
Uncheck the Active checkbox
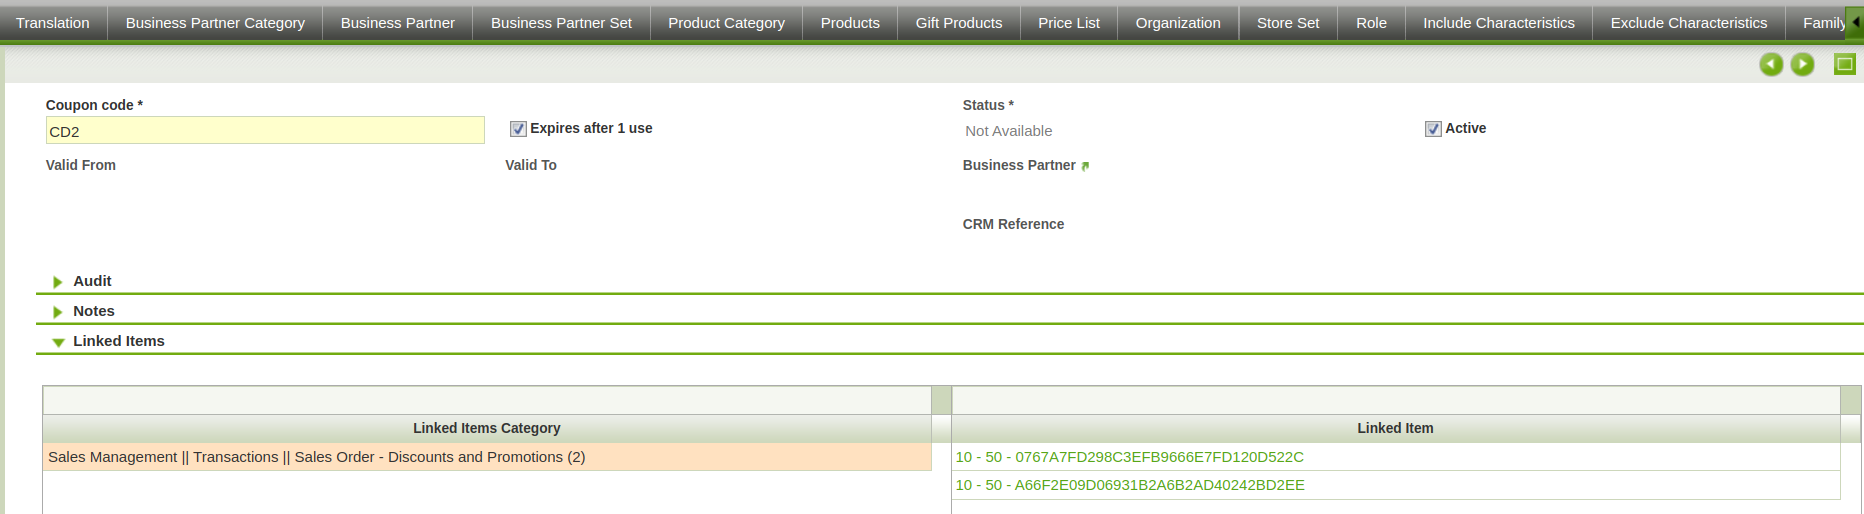1433,129
